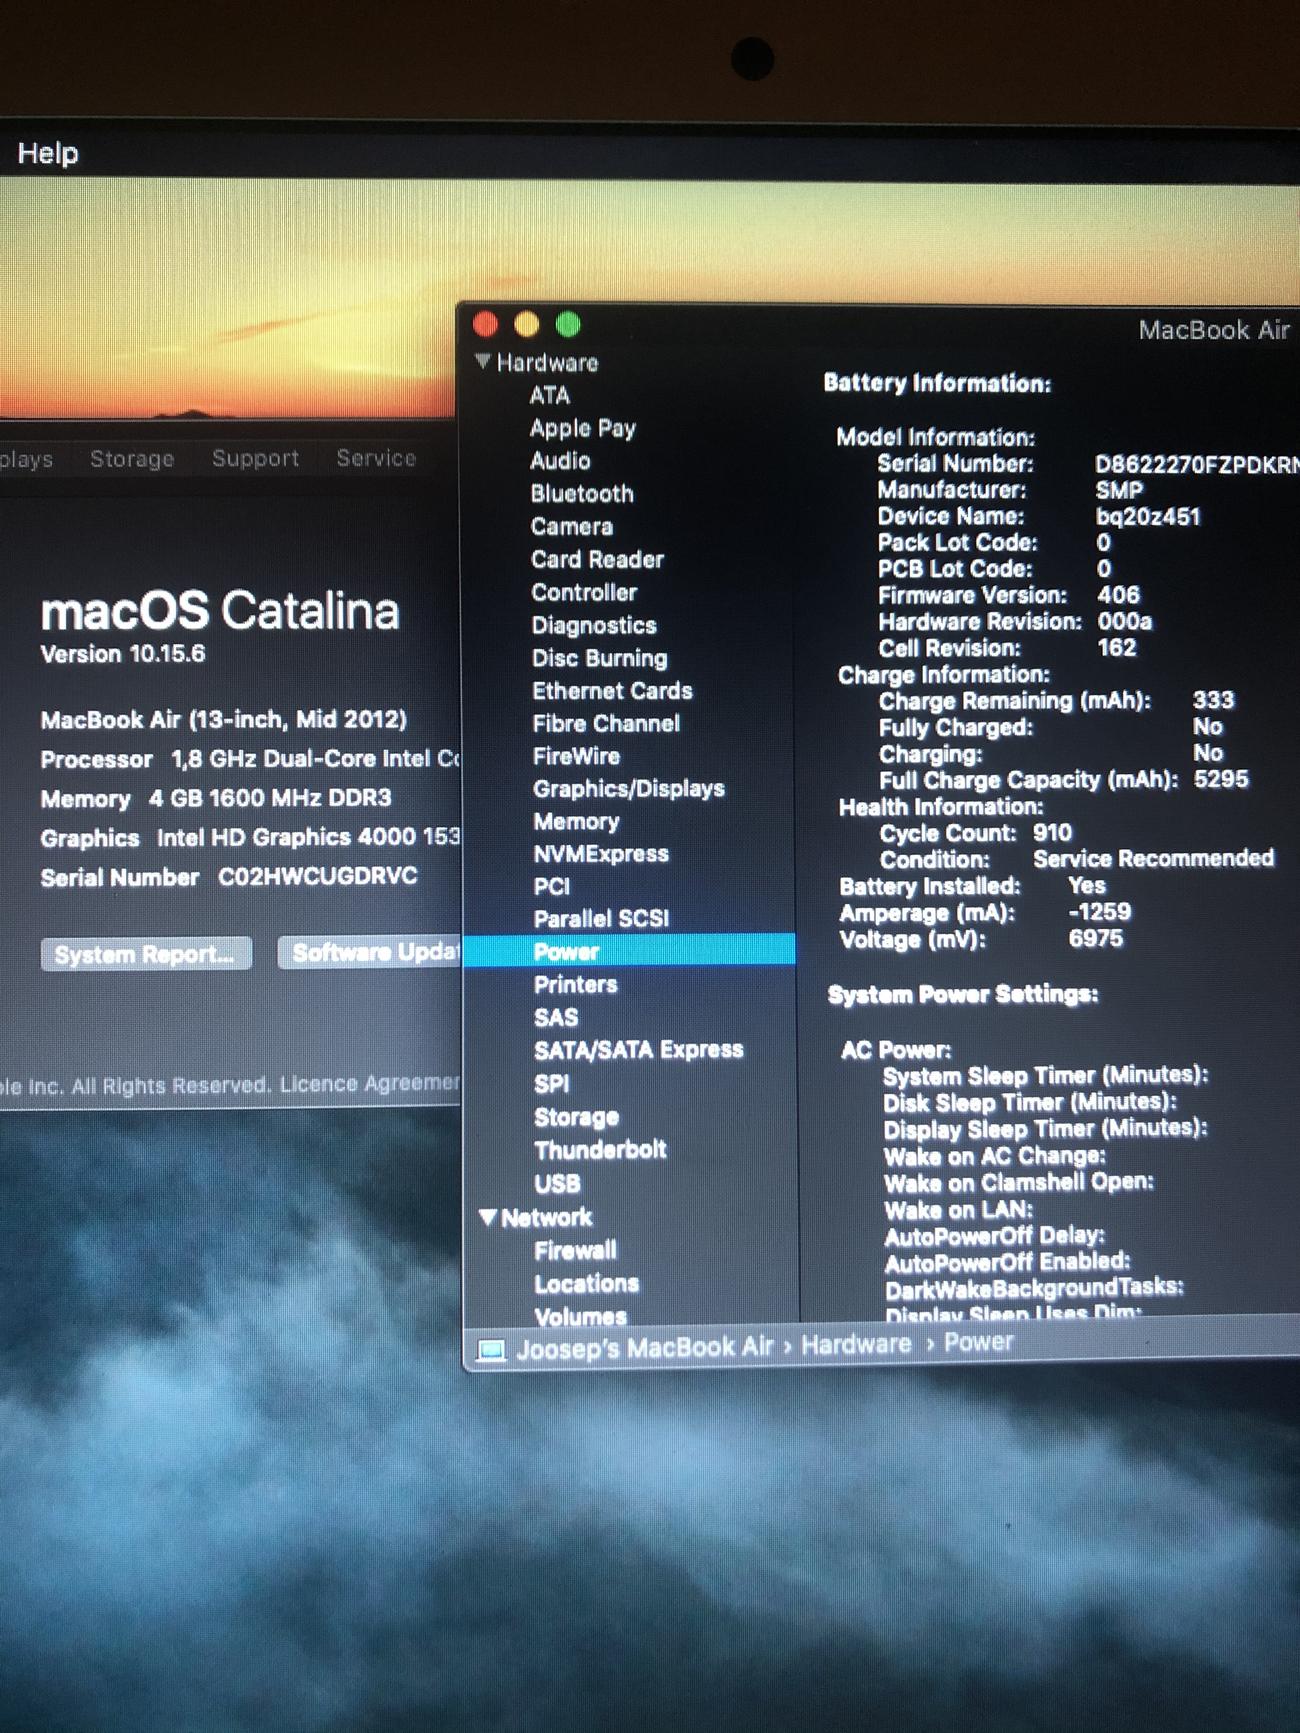Click the computer icon in the path bar
The image size is (1300, 1733).
491,1350
